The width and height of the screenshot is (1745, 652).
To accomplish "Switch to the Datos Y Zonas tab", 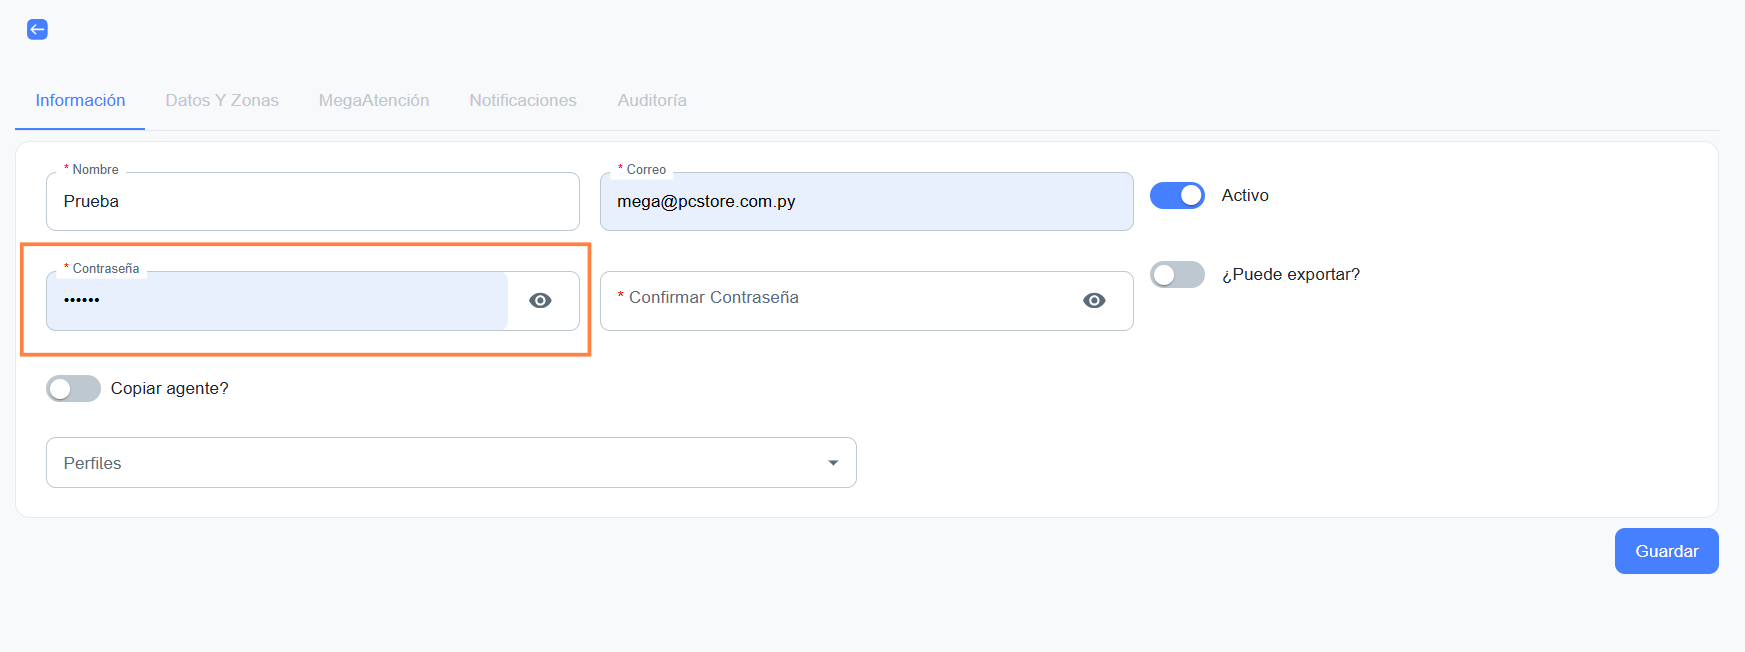I will 222,101.
